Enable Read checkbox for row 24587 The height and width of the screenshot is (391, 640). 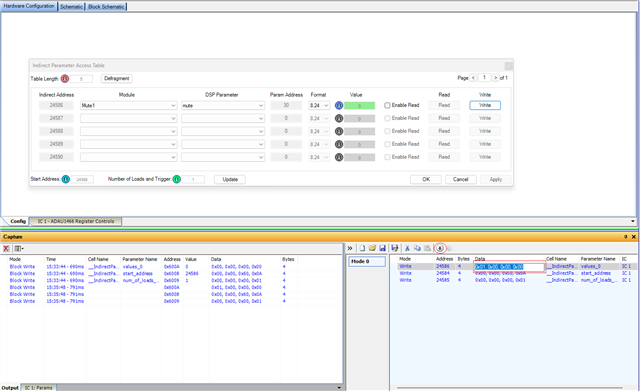tap(387, 118)
